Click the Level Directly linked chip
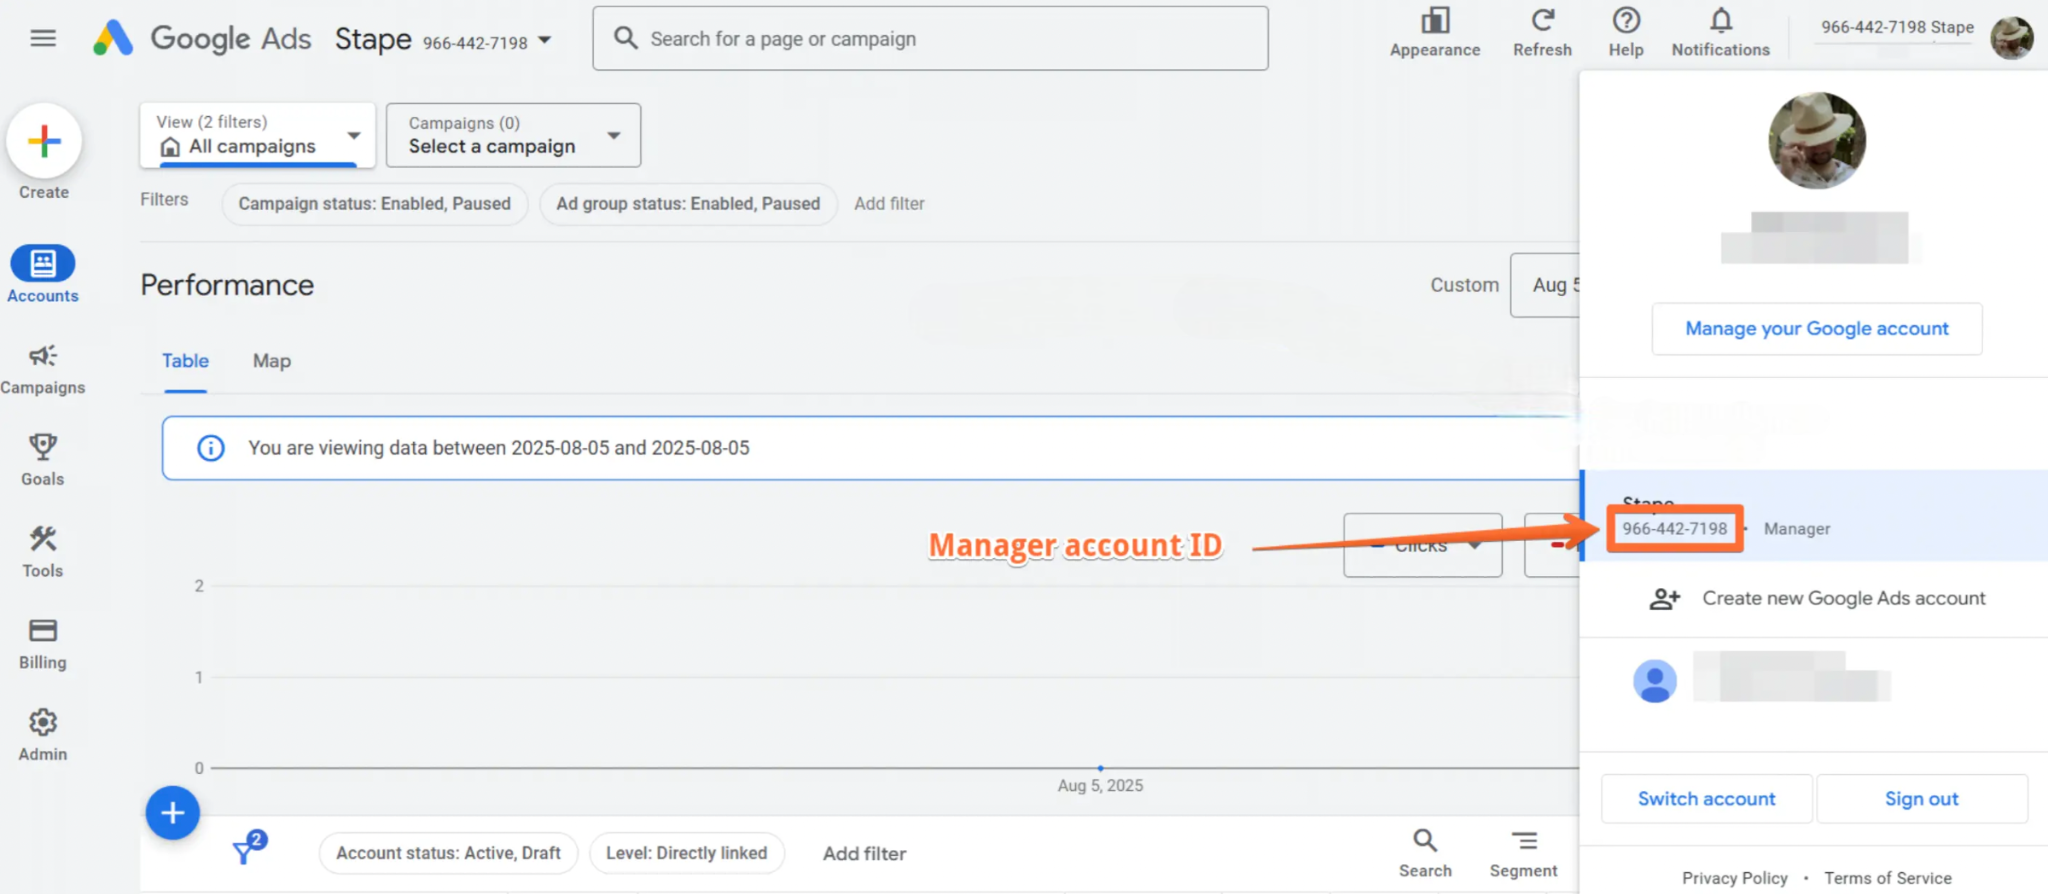The height and width of the screenshot is (894, 2048). coord(687,853)
